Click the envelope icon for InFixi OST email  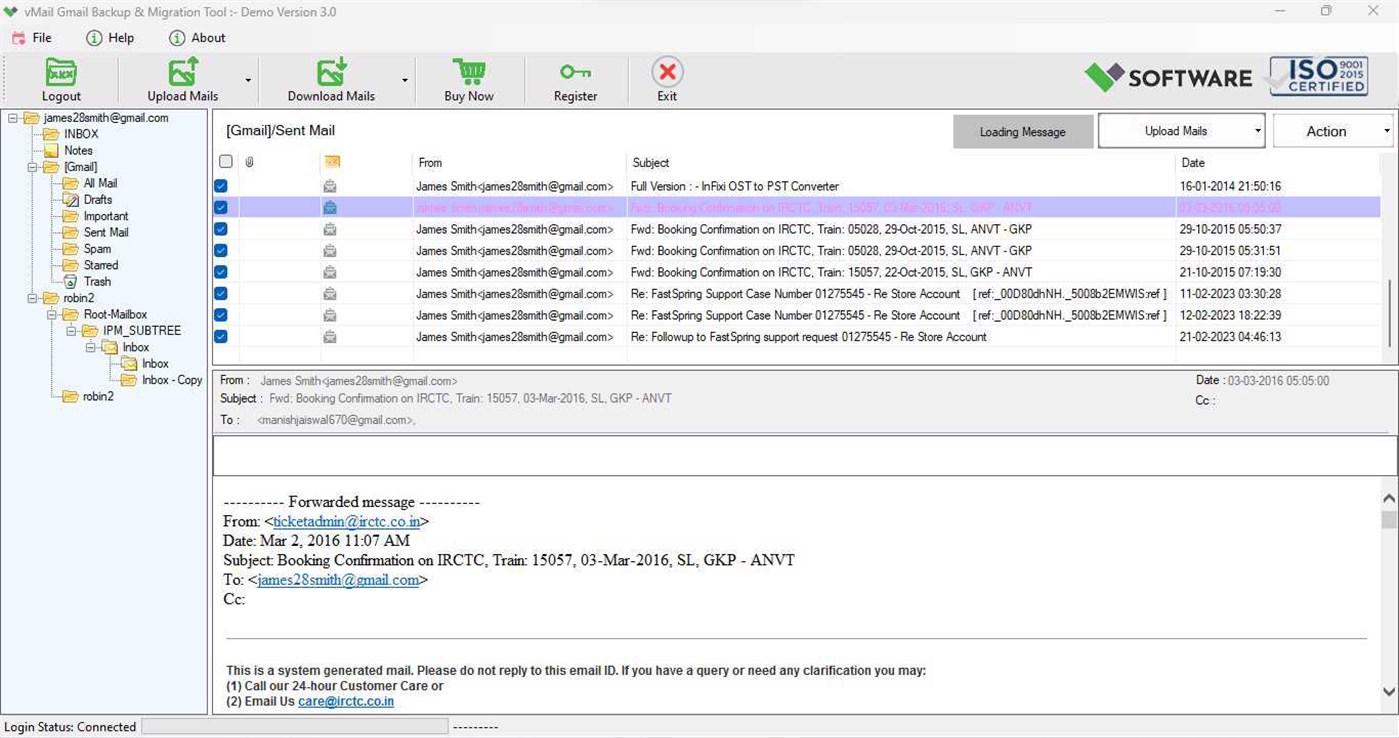[330, 186]
